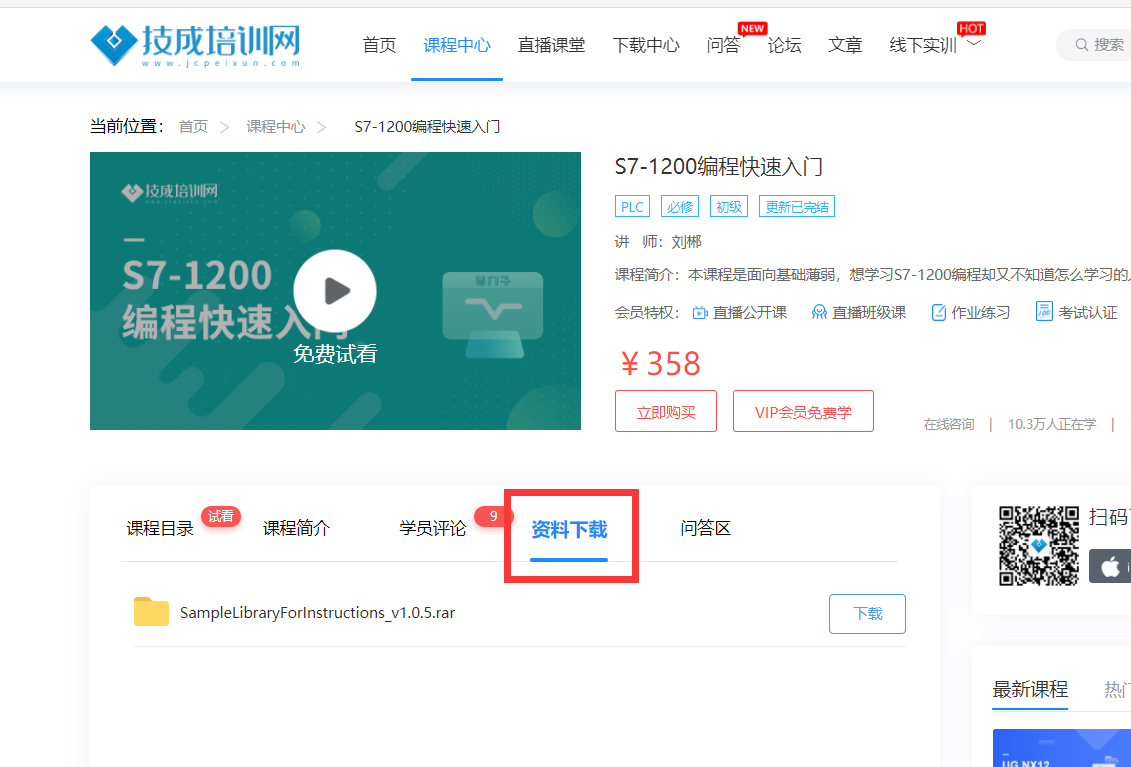This screenshot has height=767, width=1131.
Task: Click the SampleLibraryForInstructions_v1.0.5.rar file name
Action: coord(317,613)
